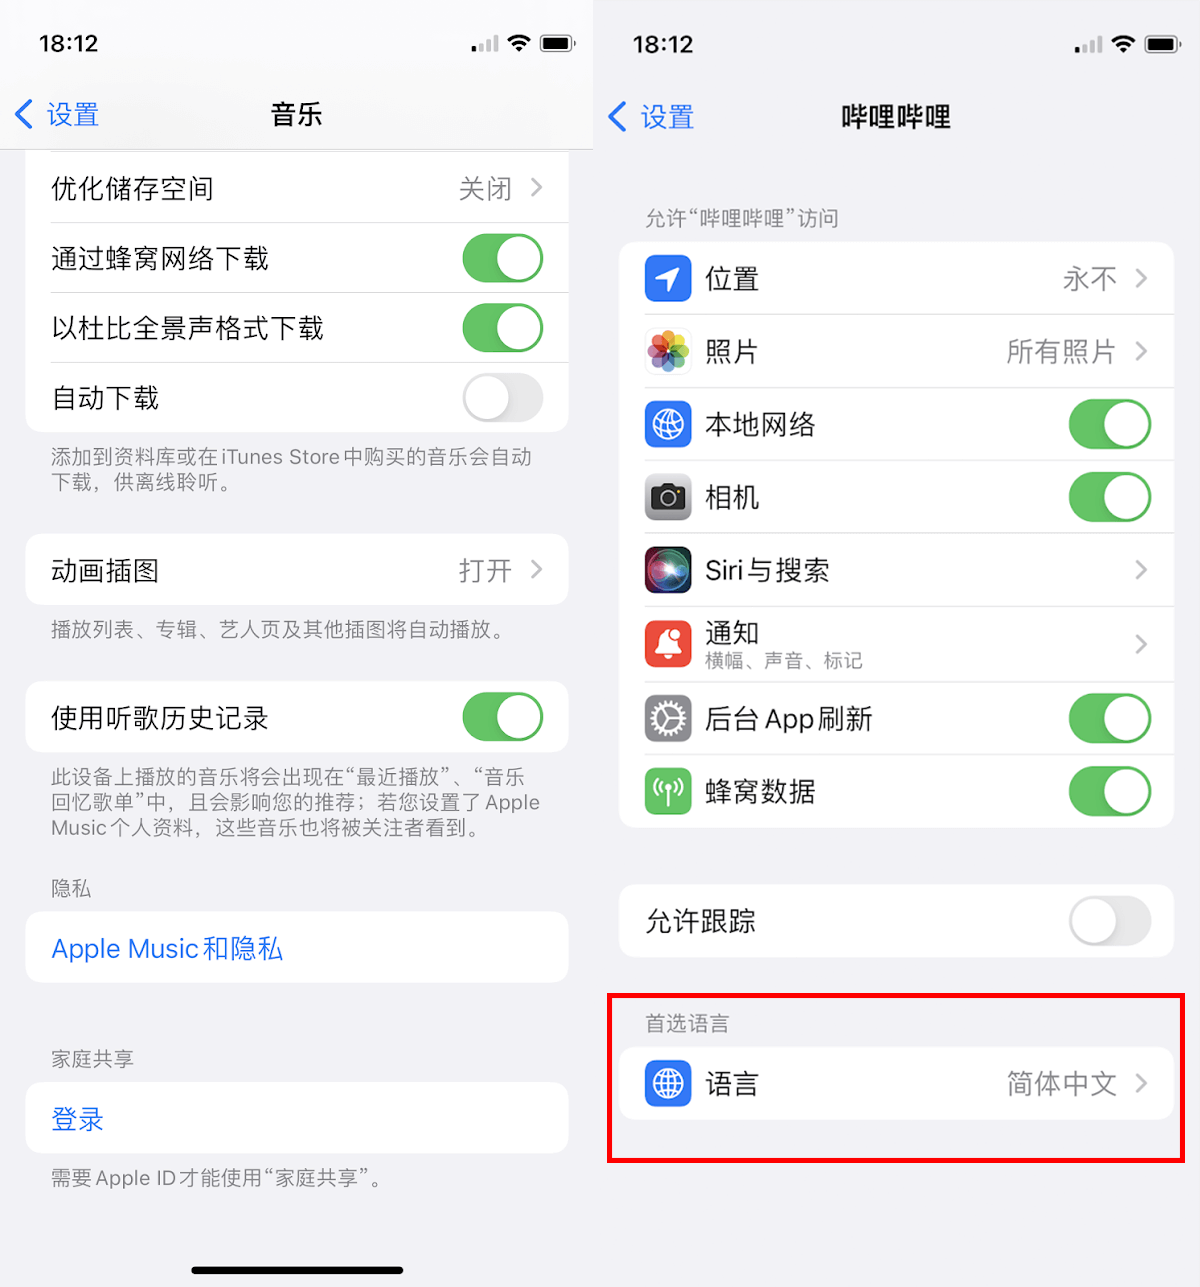Toggle off 通过蜂窝网络下载 switch
The image size is (1200, 1287).
click(503, 258)
